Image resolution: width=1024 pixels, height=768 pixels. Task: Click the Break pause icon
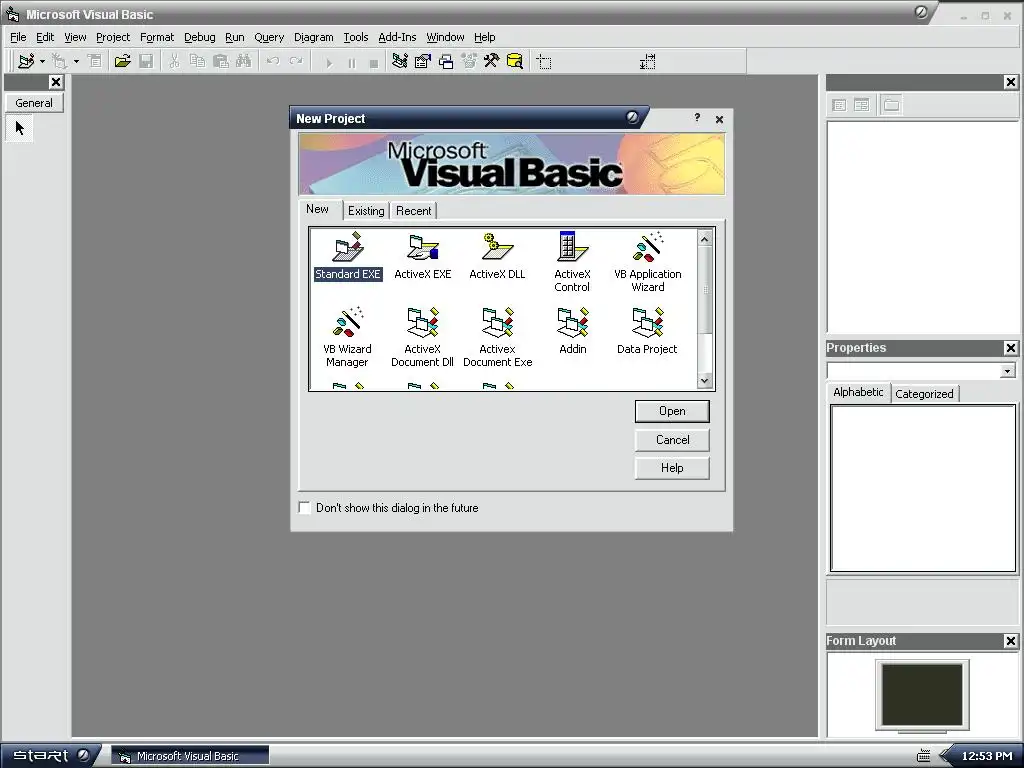pyautogui.click(x=351, y=63)
